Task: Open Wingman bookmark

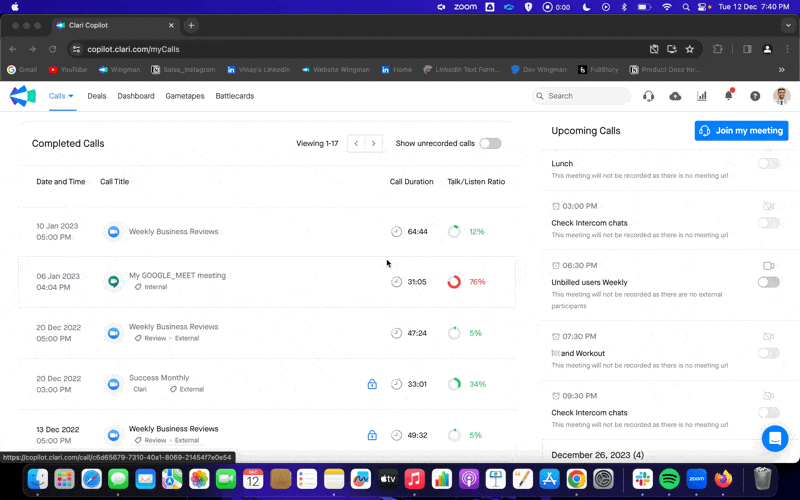Action: click(119, 69)
